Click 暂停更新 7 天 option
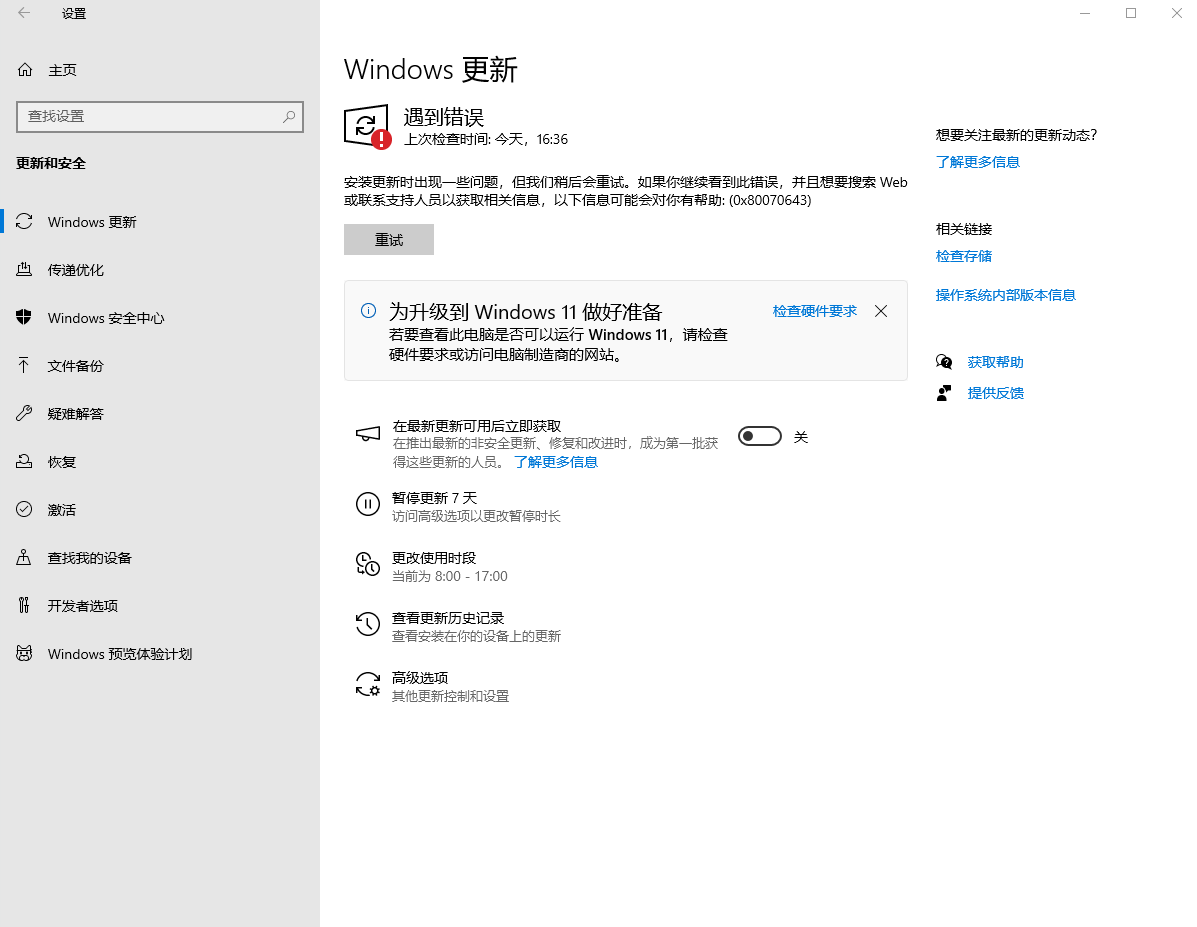This screenshot has width=1197, height=927. 458,506
